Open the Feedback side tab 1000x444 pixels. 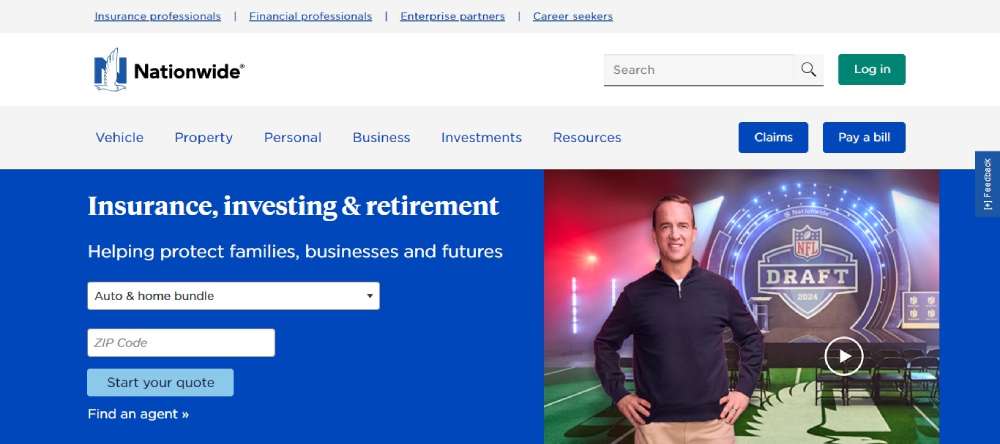pyautogui.click(x=987, y=184)
